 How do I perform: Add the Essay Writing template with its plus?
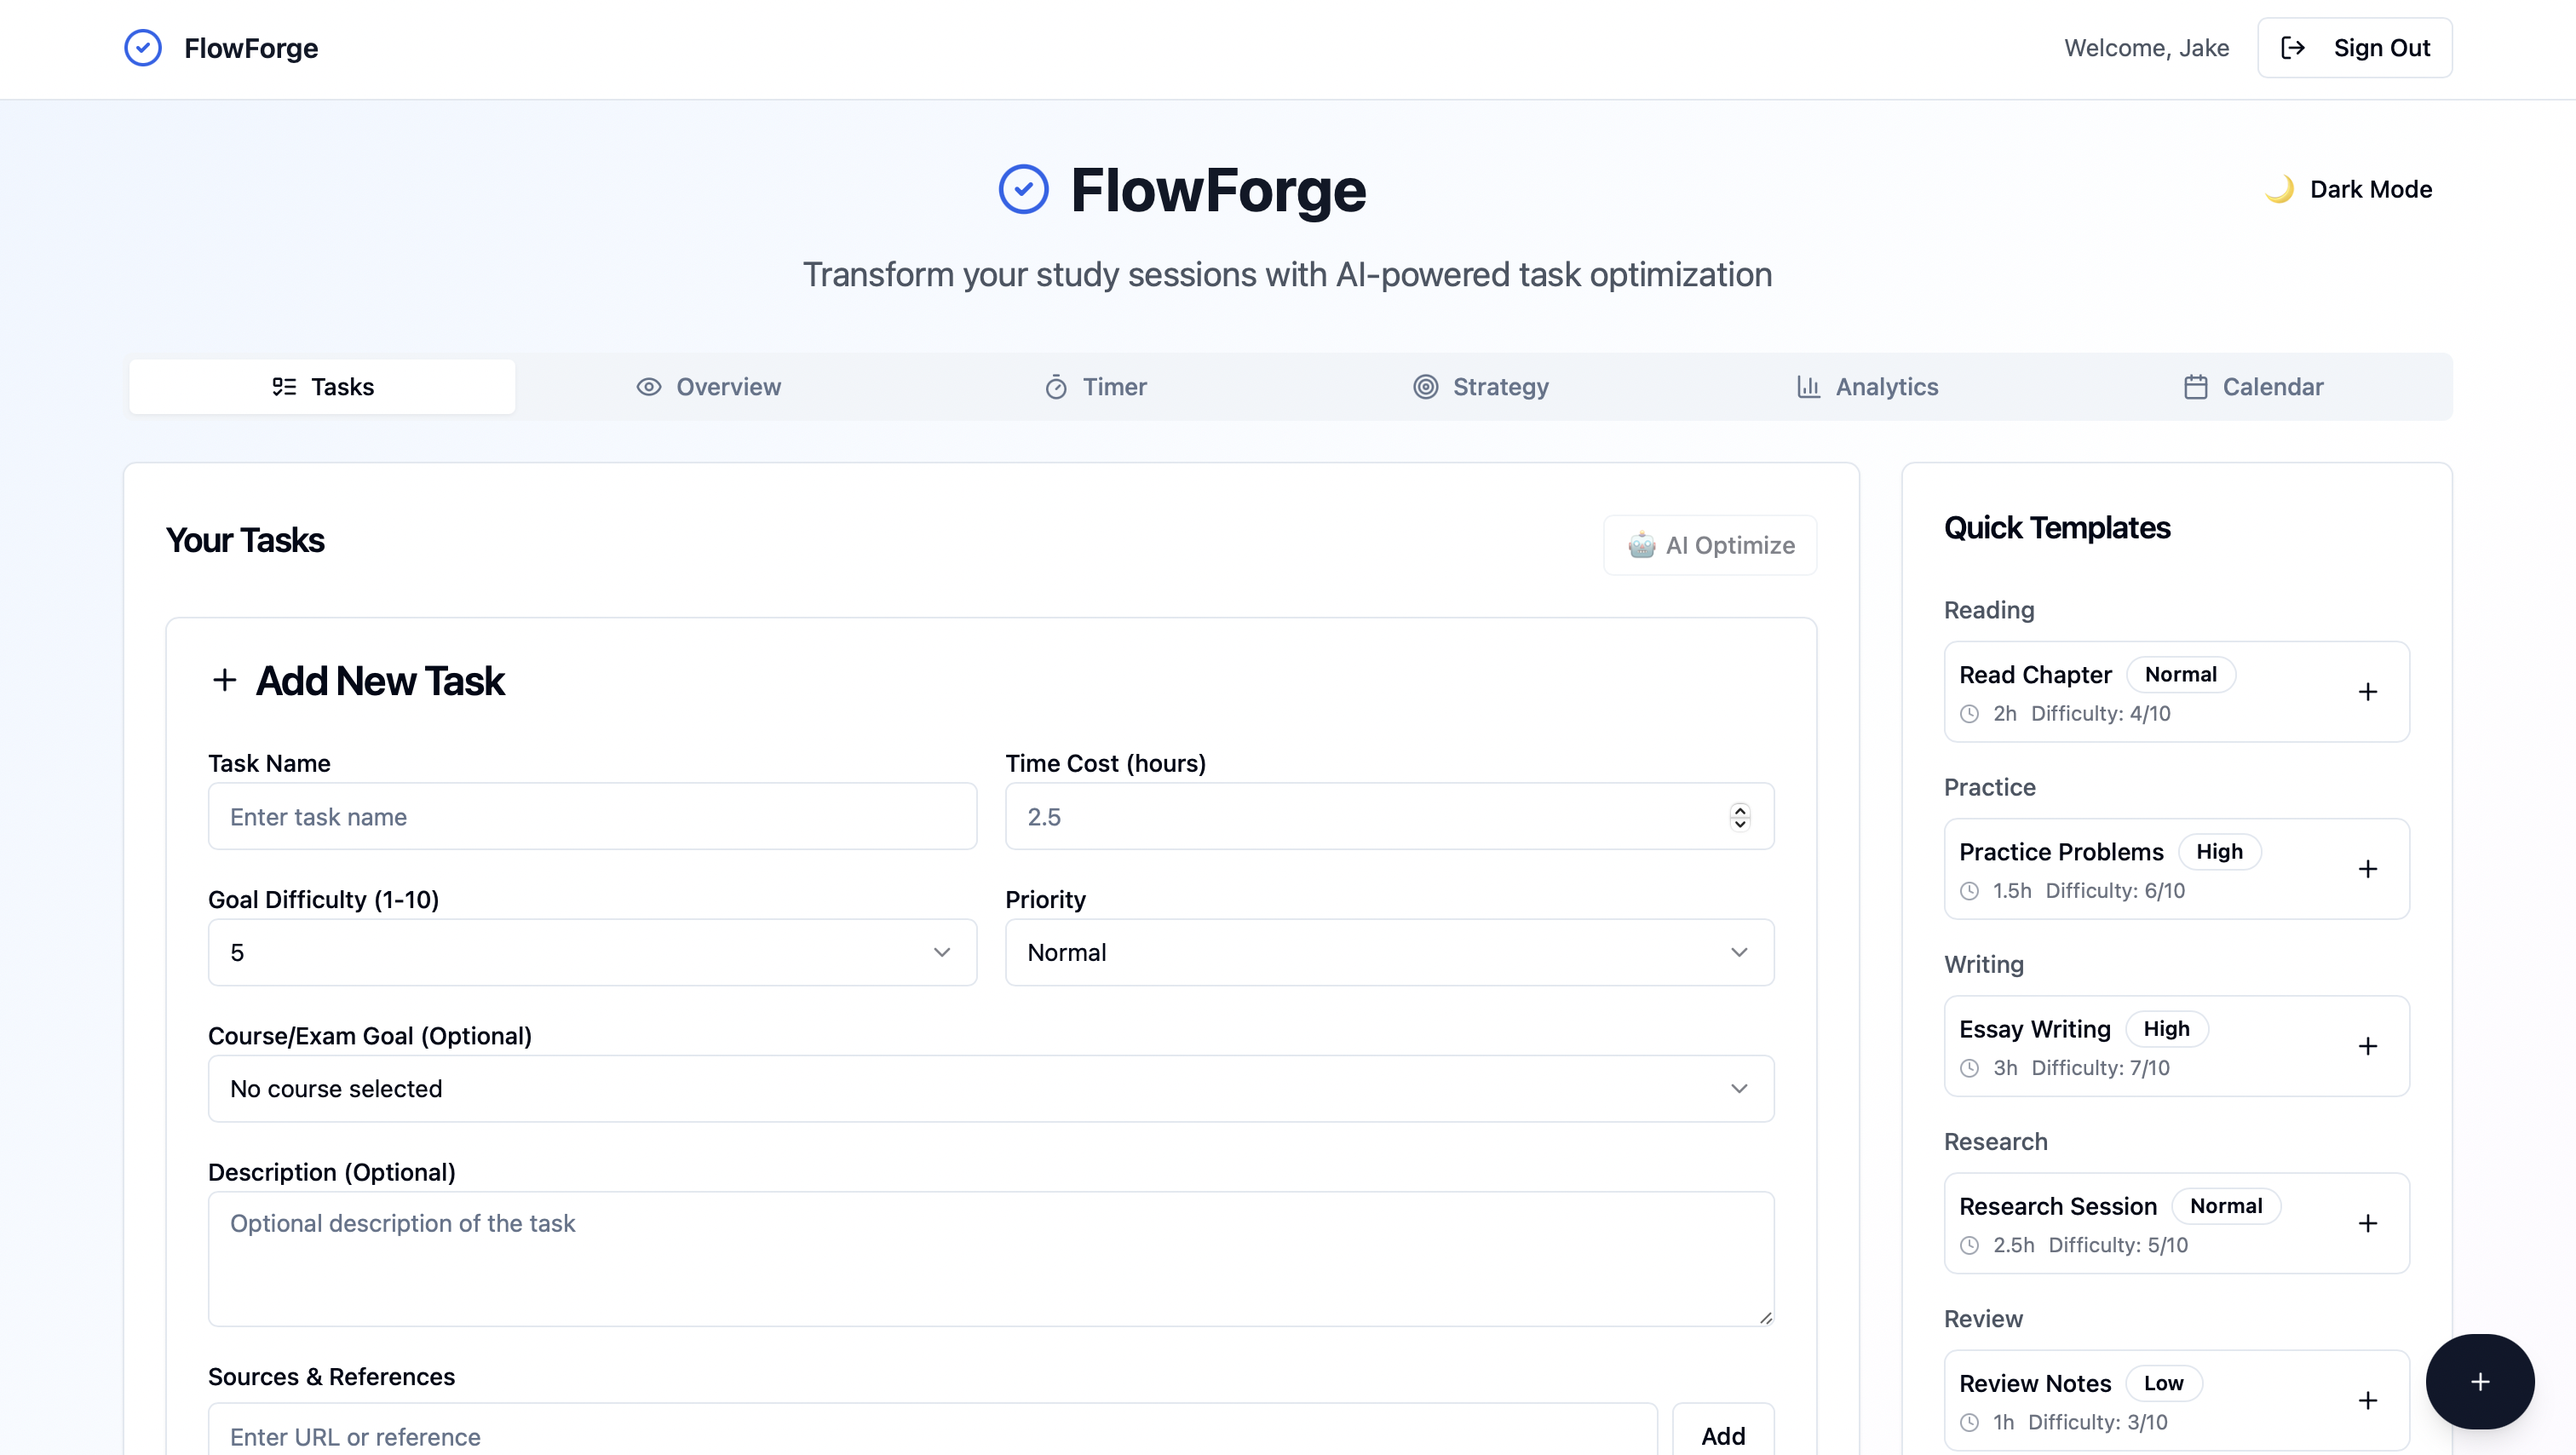pos(2367,1046)
